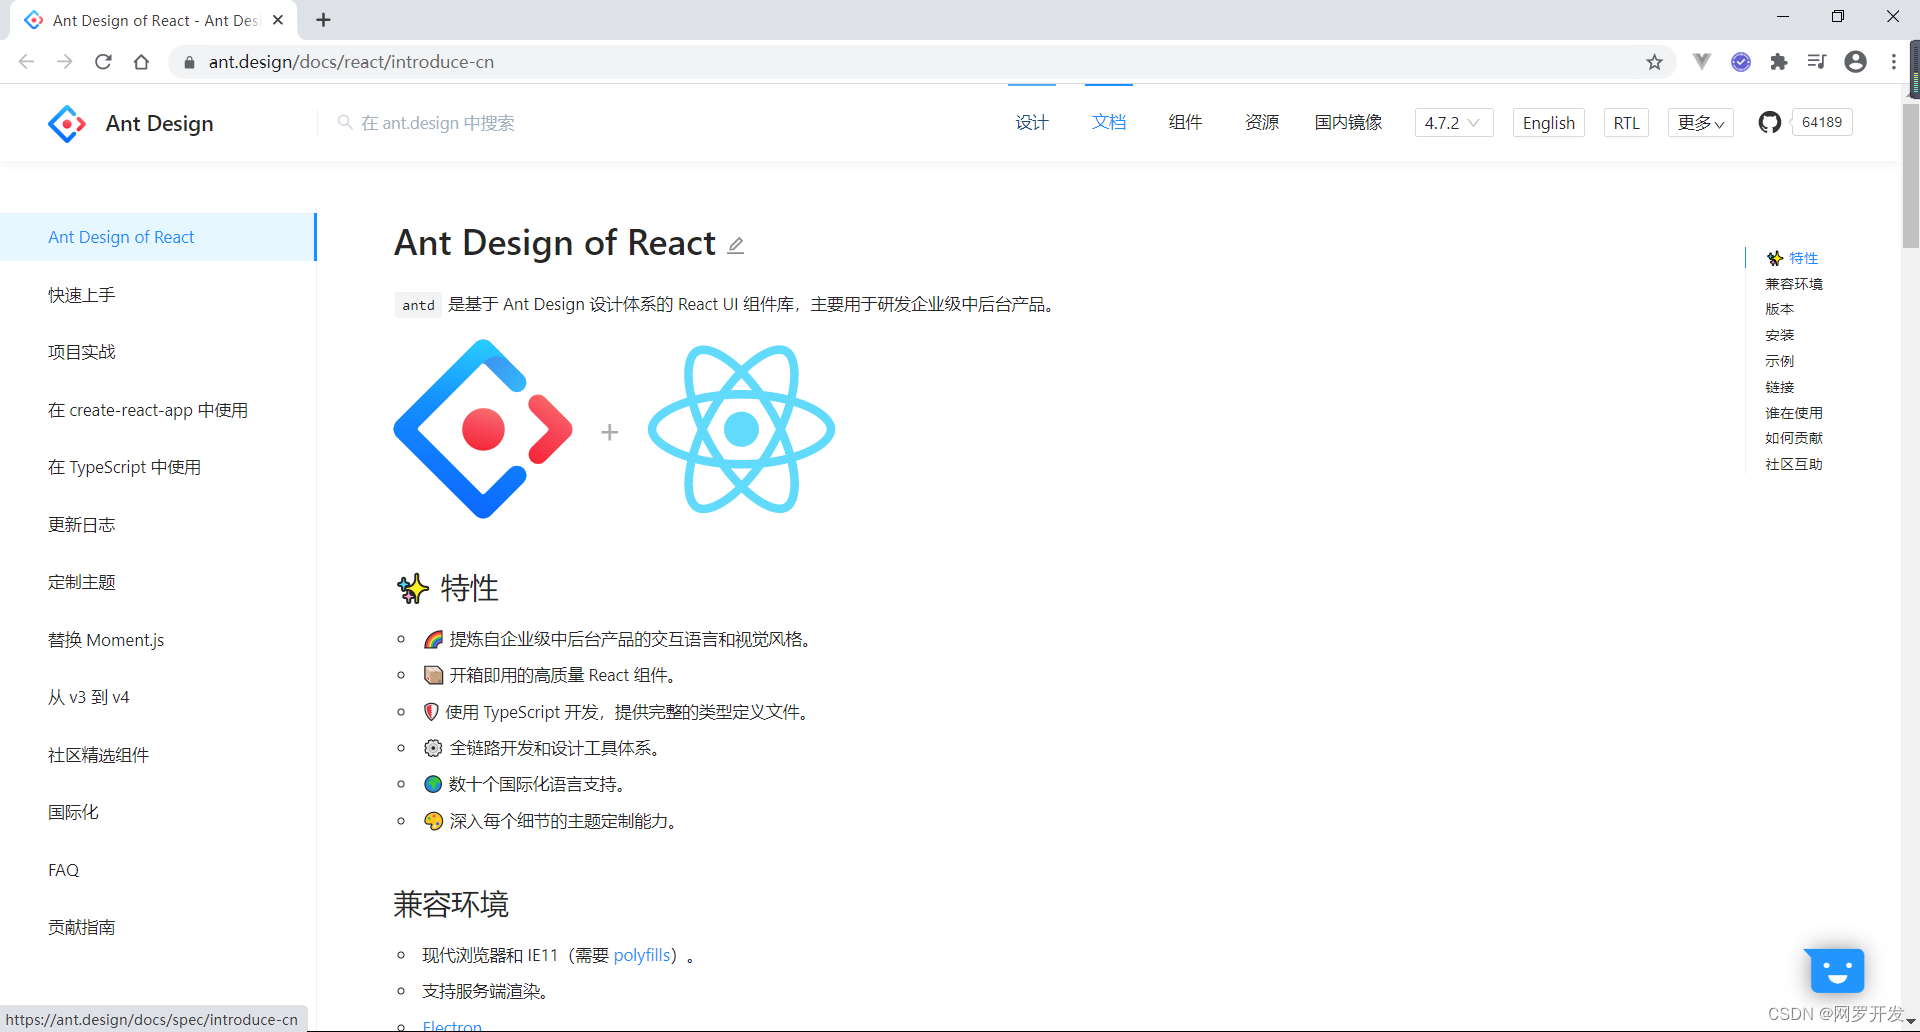Viewport: 1920px width, 1032px height.
Task: Select the 文档 nav item
Action: [1109, 122]
